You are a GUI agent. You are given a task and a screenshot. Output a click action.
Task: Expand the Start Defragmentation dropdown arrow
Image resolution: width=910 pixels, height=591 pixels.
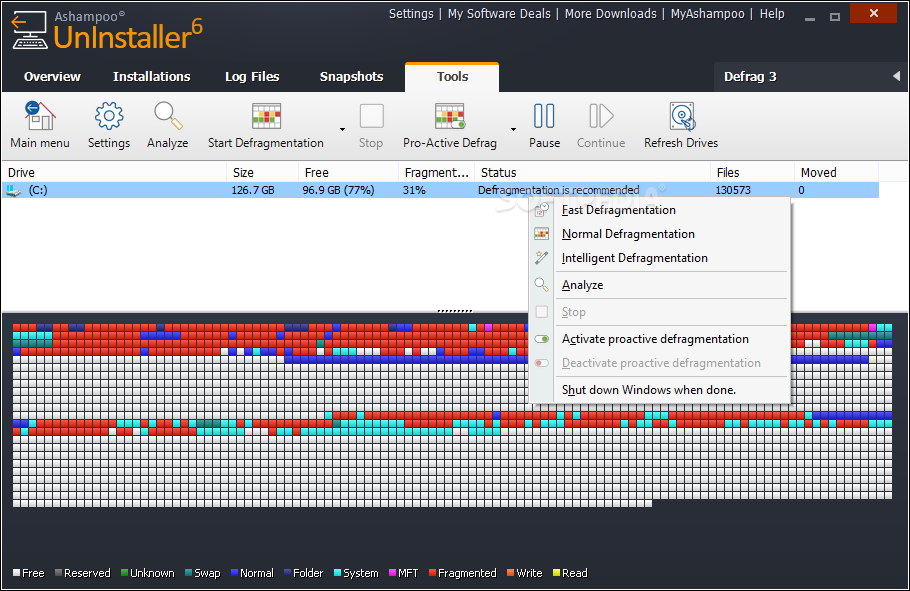(342, 129)
